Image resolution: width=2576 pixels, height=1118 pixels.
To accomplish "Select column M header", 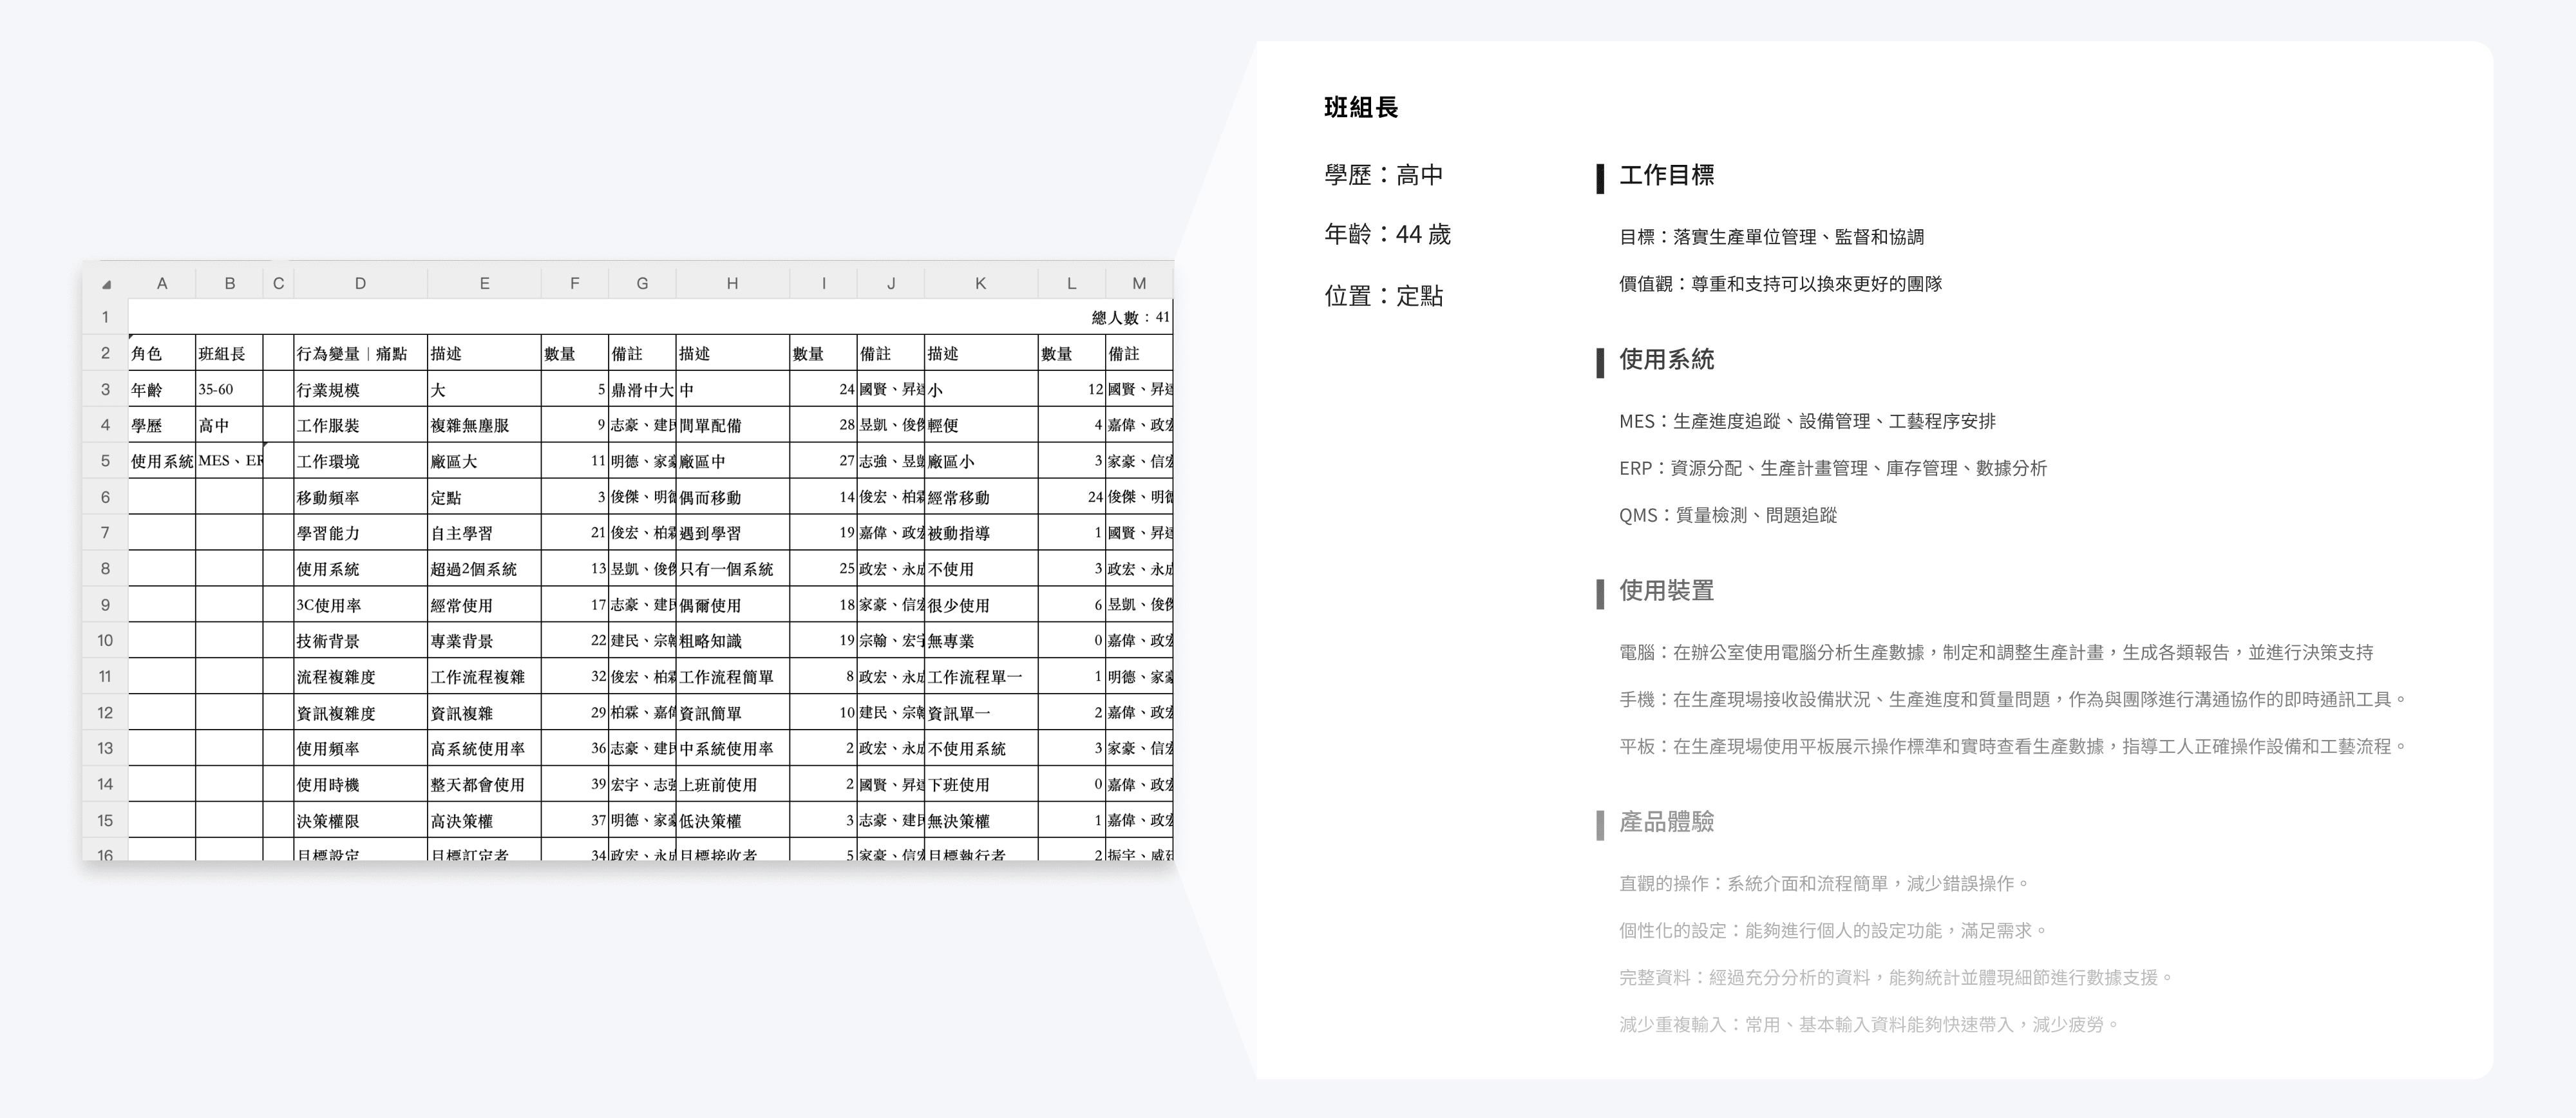I will [x=1138, y=284].
